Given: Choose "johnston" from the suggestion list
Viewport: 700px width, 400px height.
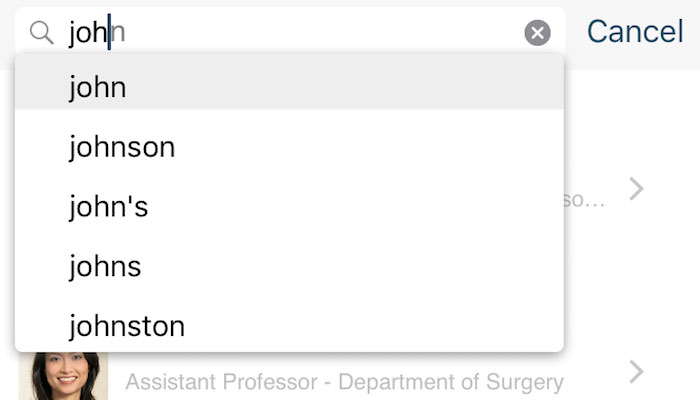Looking at the screenshot, I should (289, 326).
